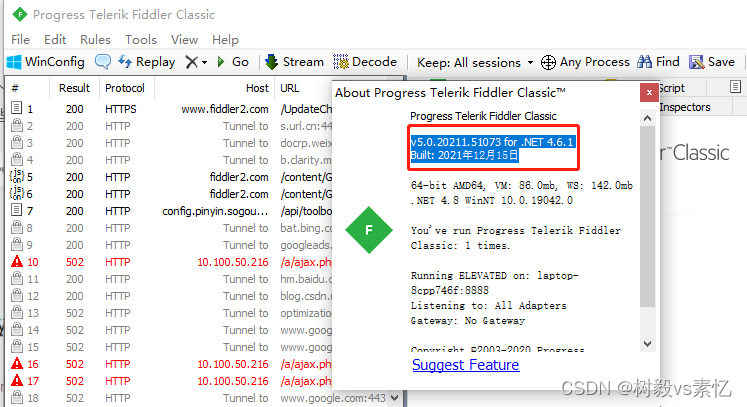Screen dimensions: 747x407
Task: Click the document icon of session 1
Action: (17, 108)
